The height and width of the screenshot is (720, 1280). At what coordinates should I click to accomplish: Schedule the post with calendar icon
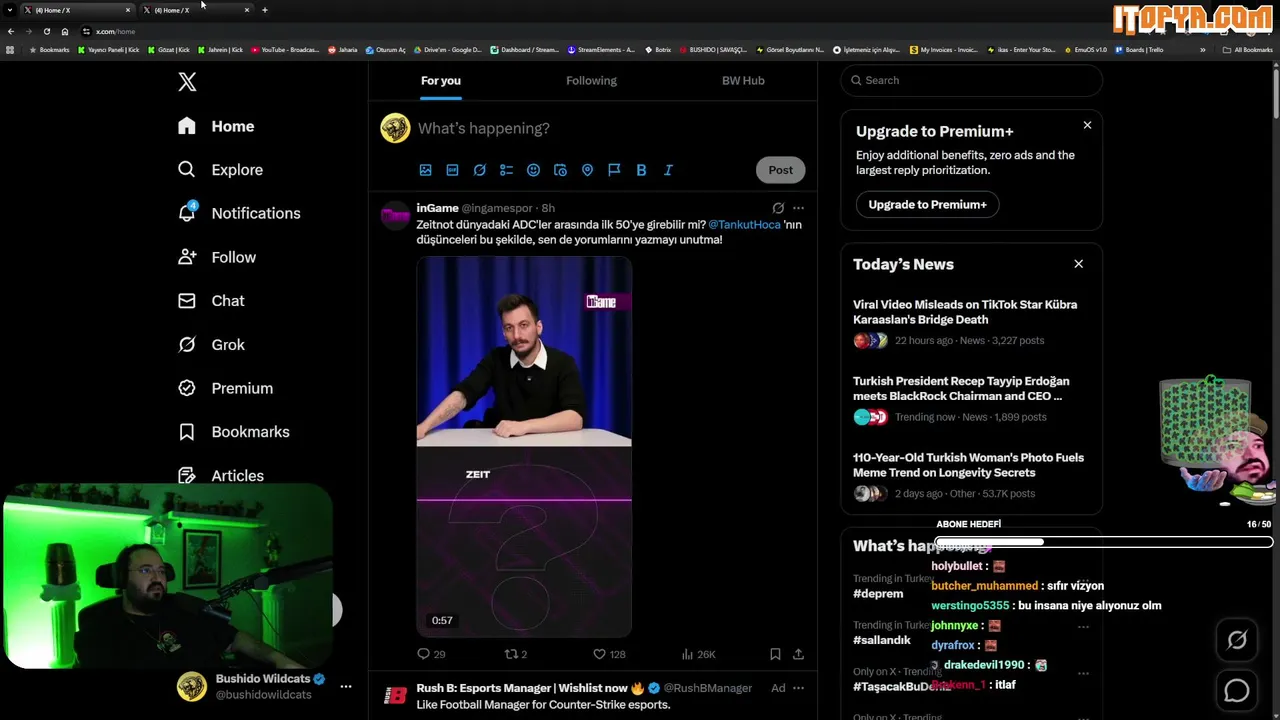(560, 170)
